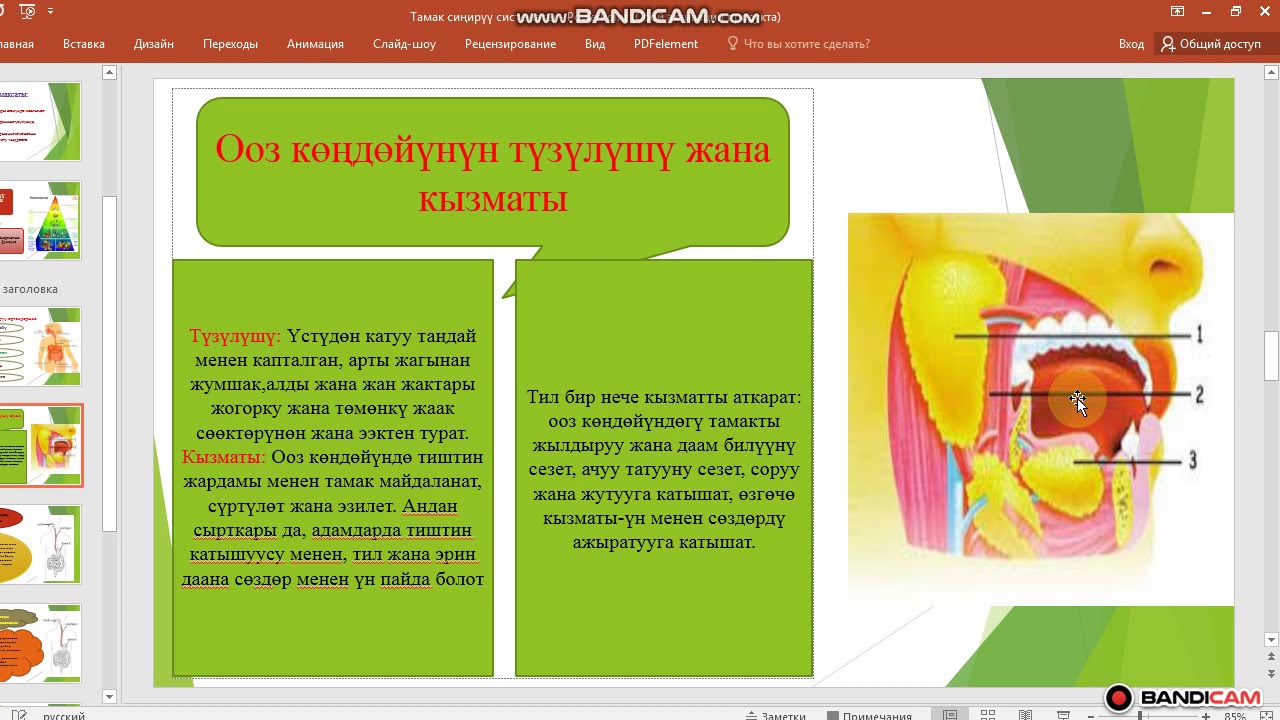This screenshot has height=720, width=1280.
Task: Click label number 1 on anatomy image
Action: [x=1199, y=335]
